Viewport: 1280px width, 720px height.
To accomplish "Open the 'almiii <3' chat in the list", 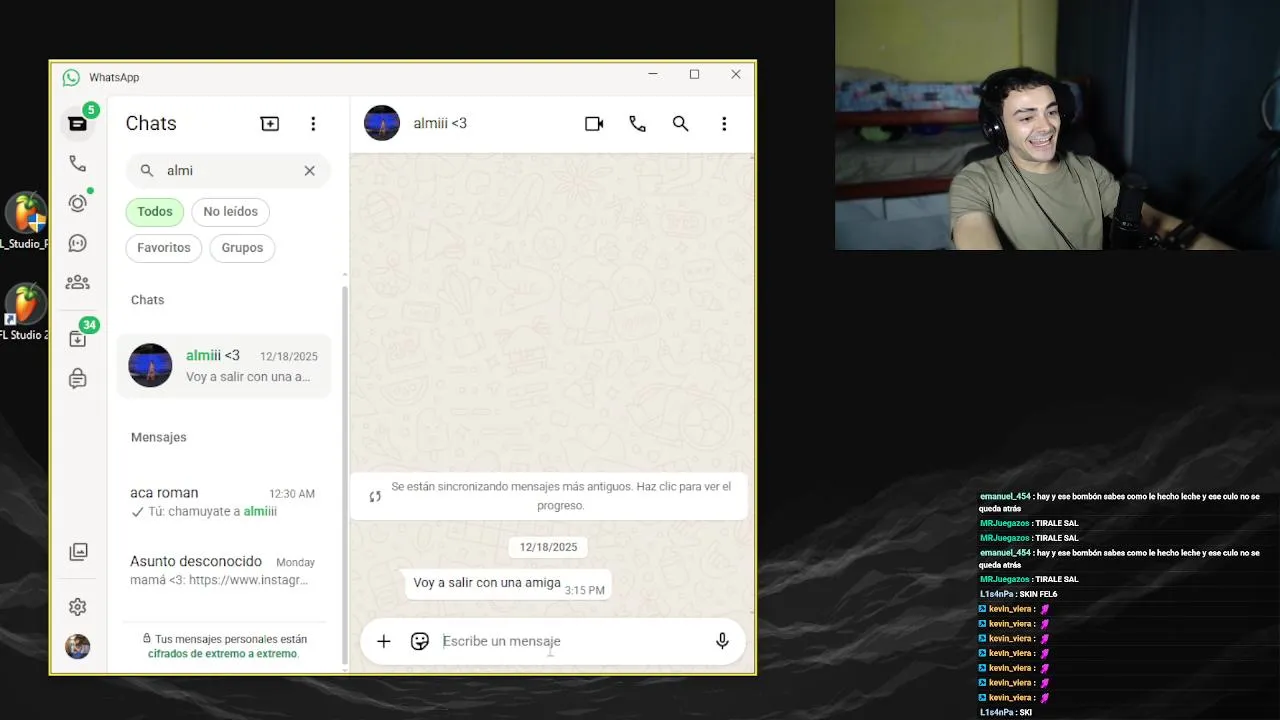I will 224,366.
